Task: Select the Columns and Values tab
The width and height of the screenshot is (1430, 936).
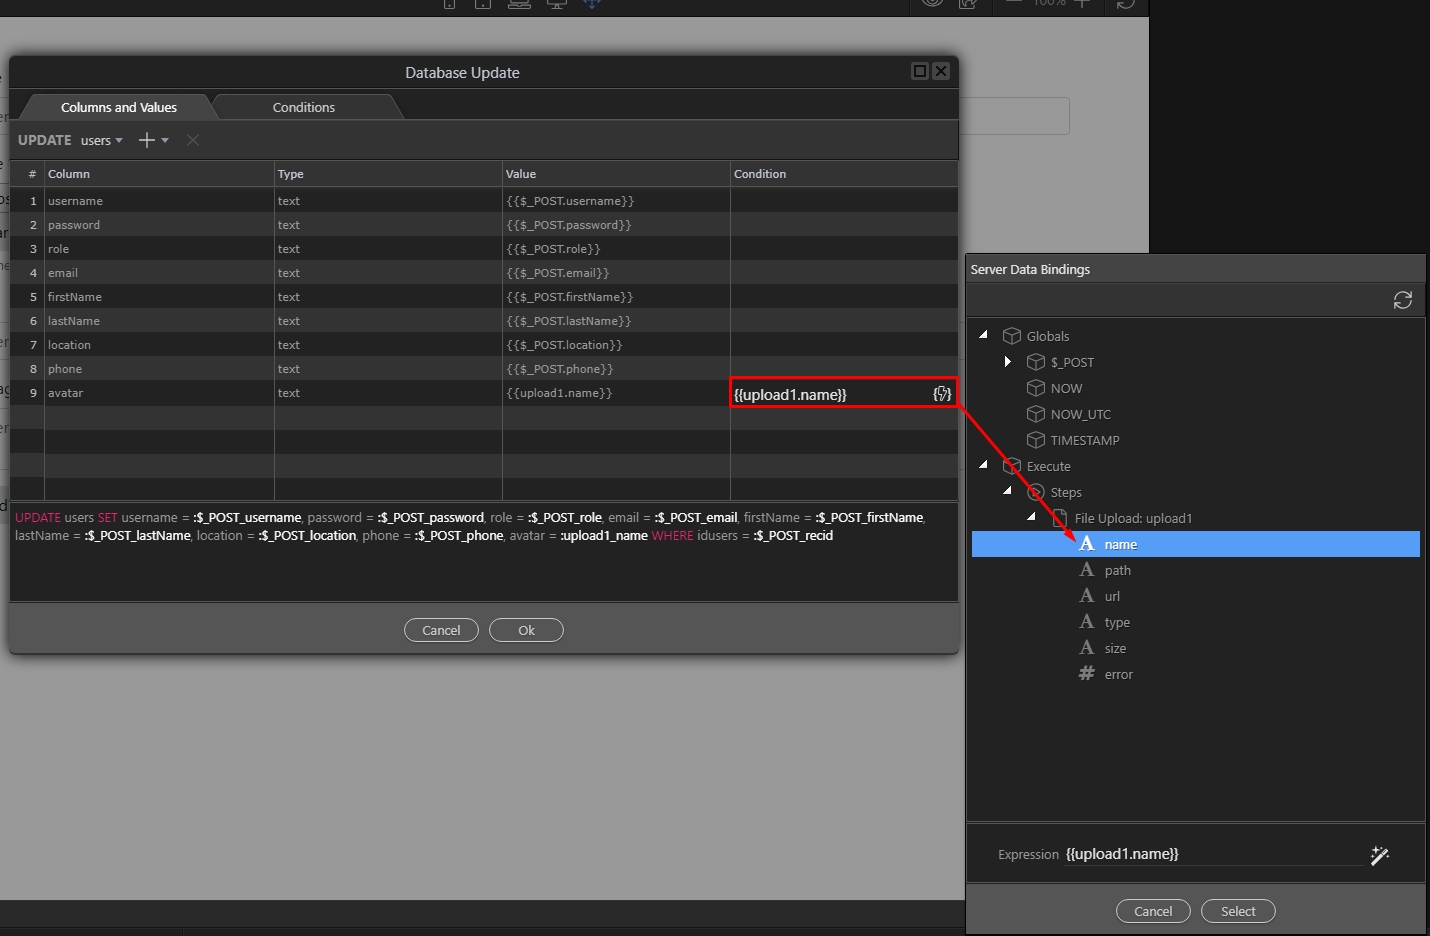Action: pos(118,107)
